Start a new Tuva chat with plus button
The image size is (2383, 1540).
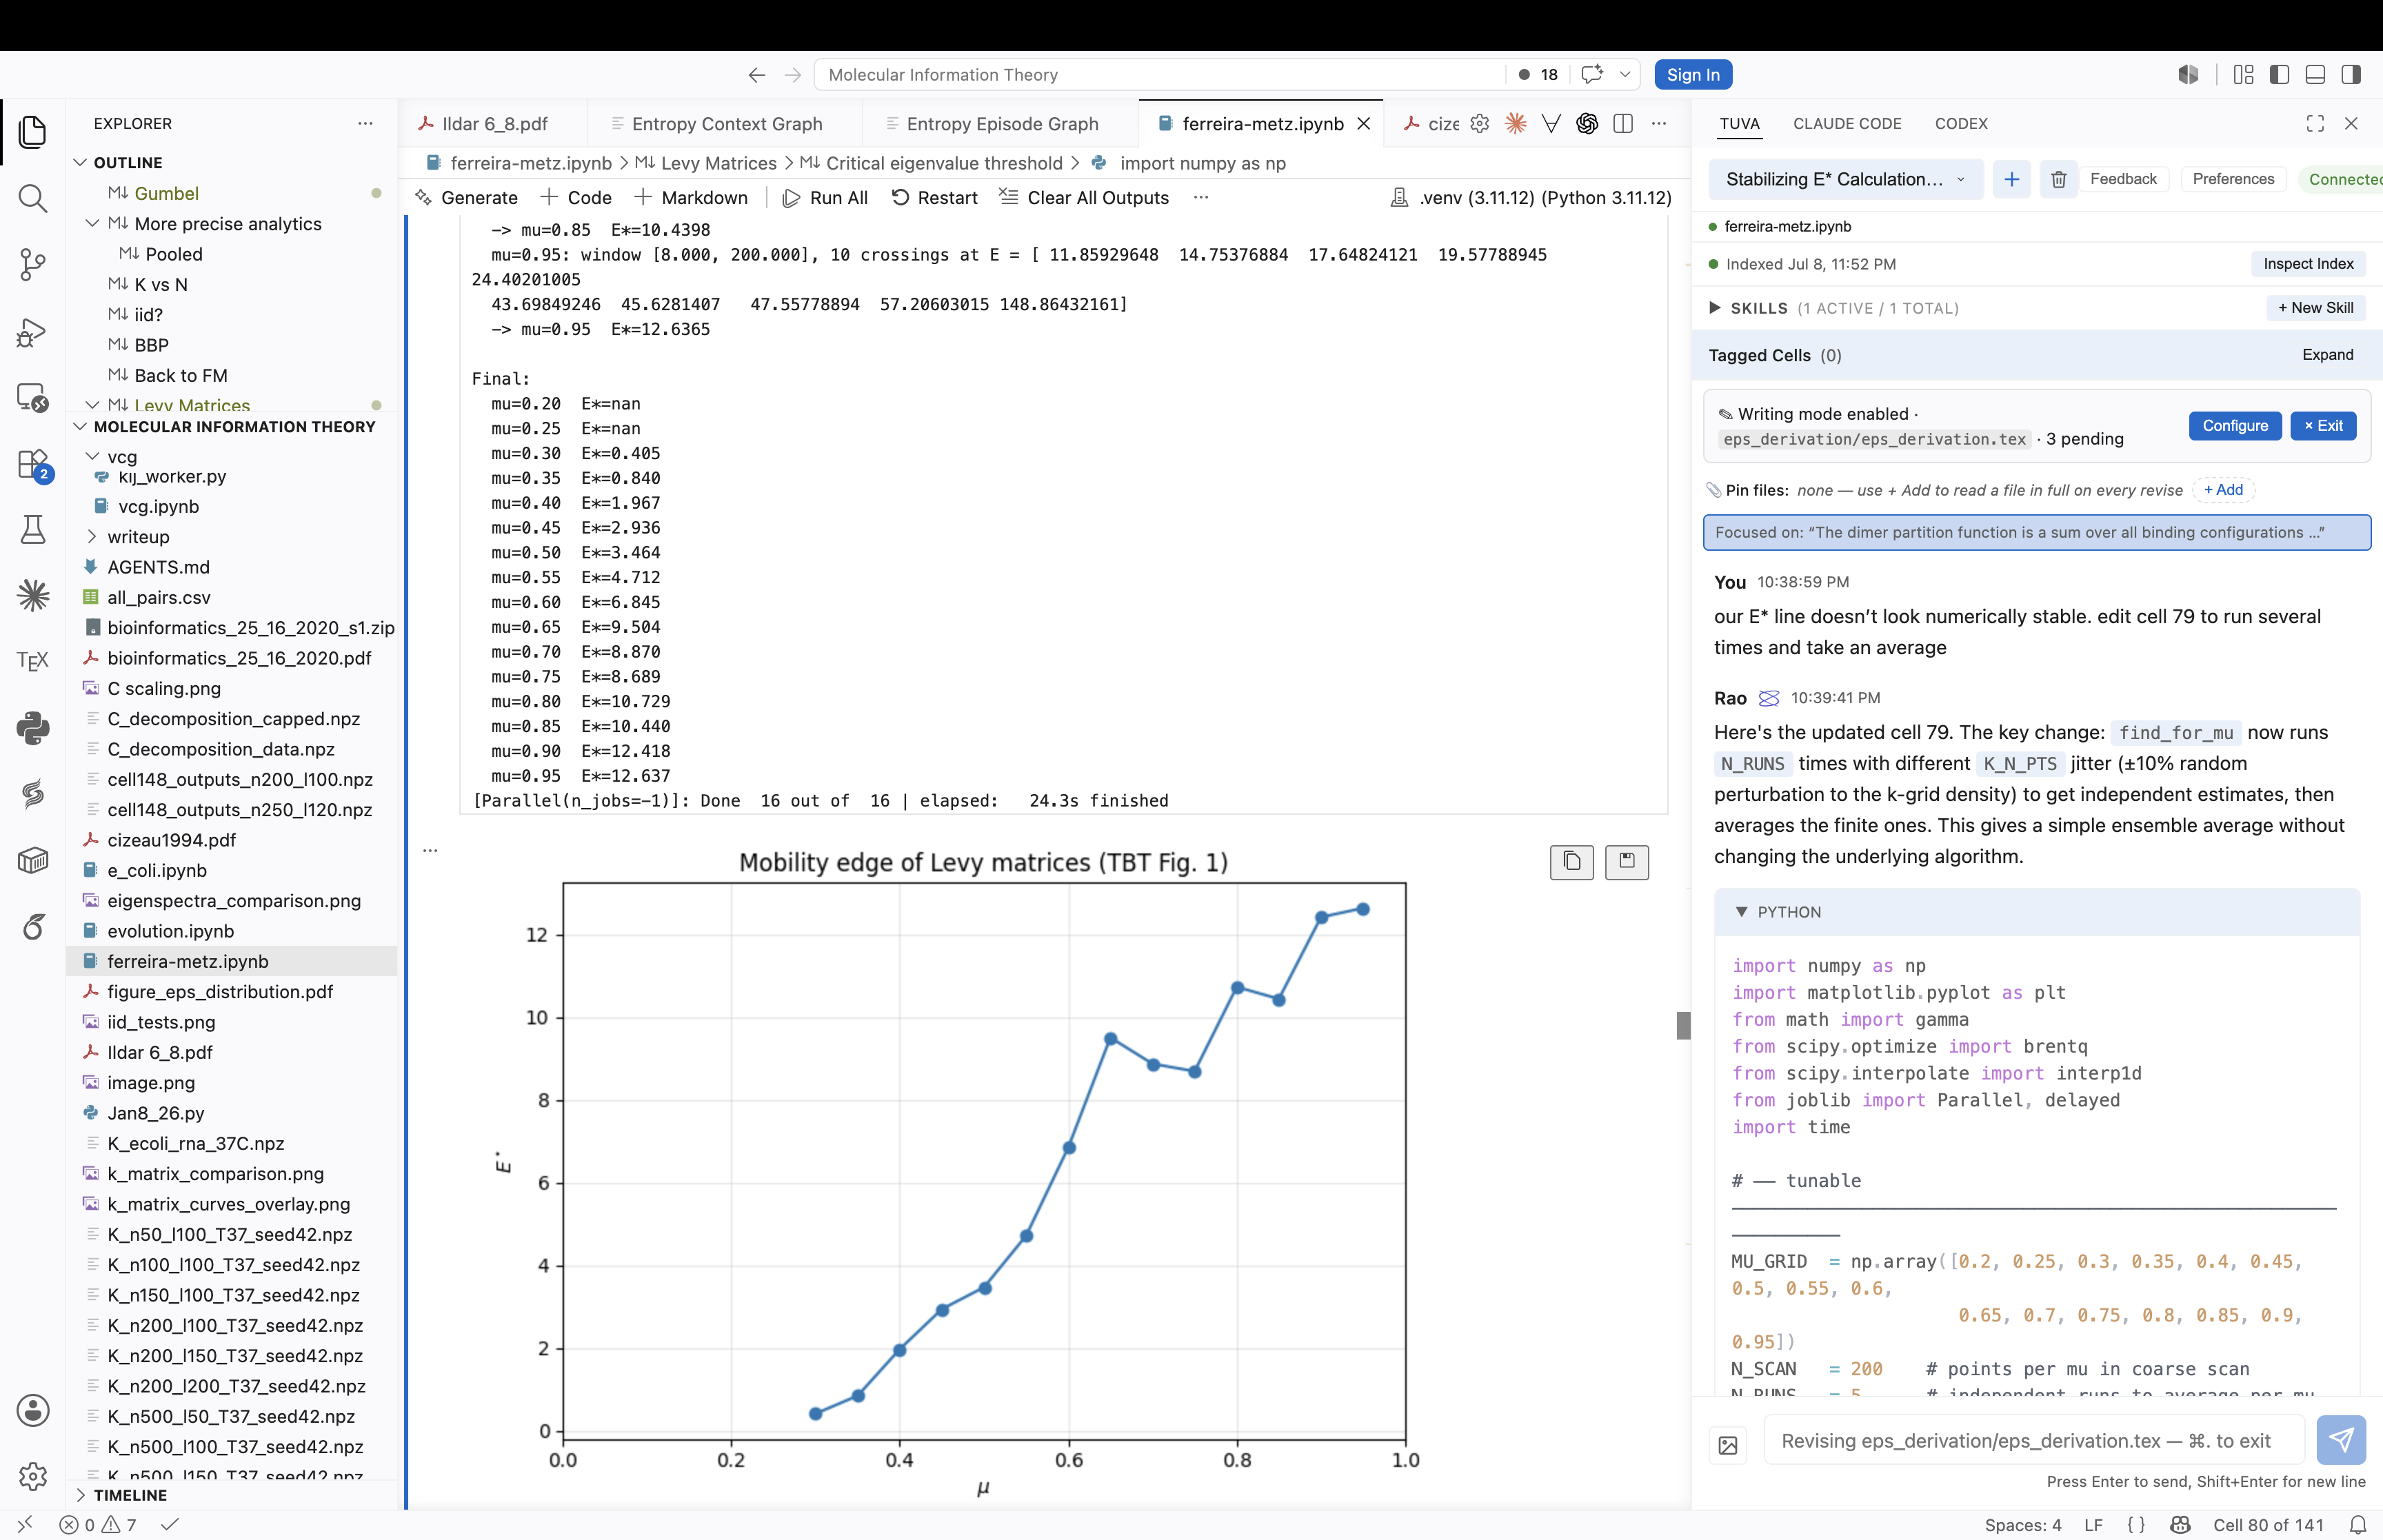[x=2012, y=179]
